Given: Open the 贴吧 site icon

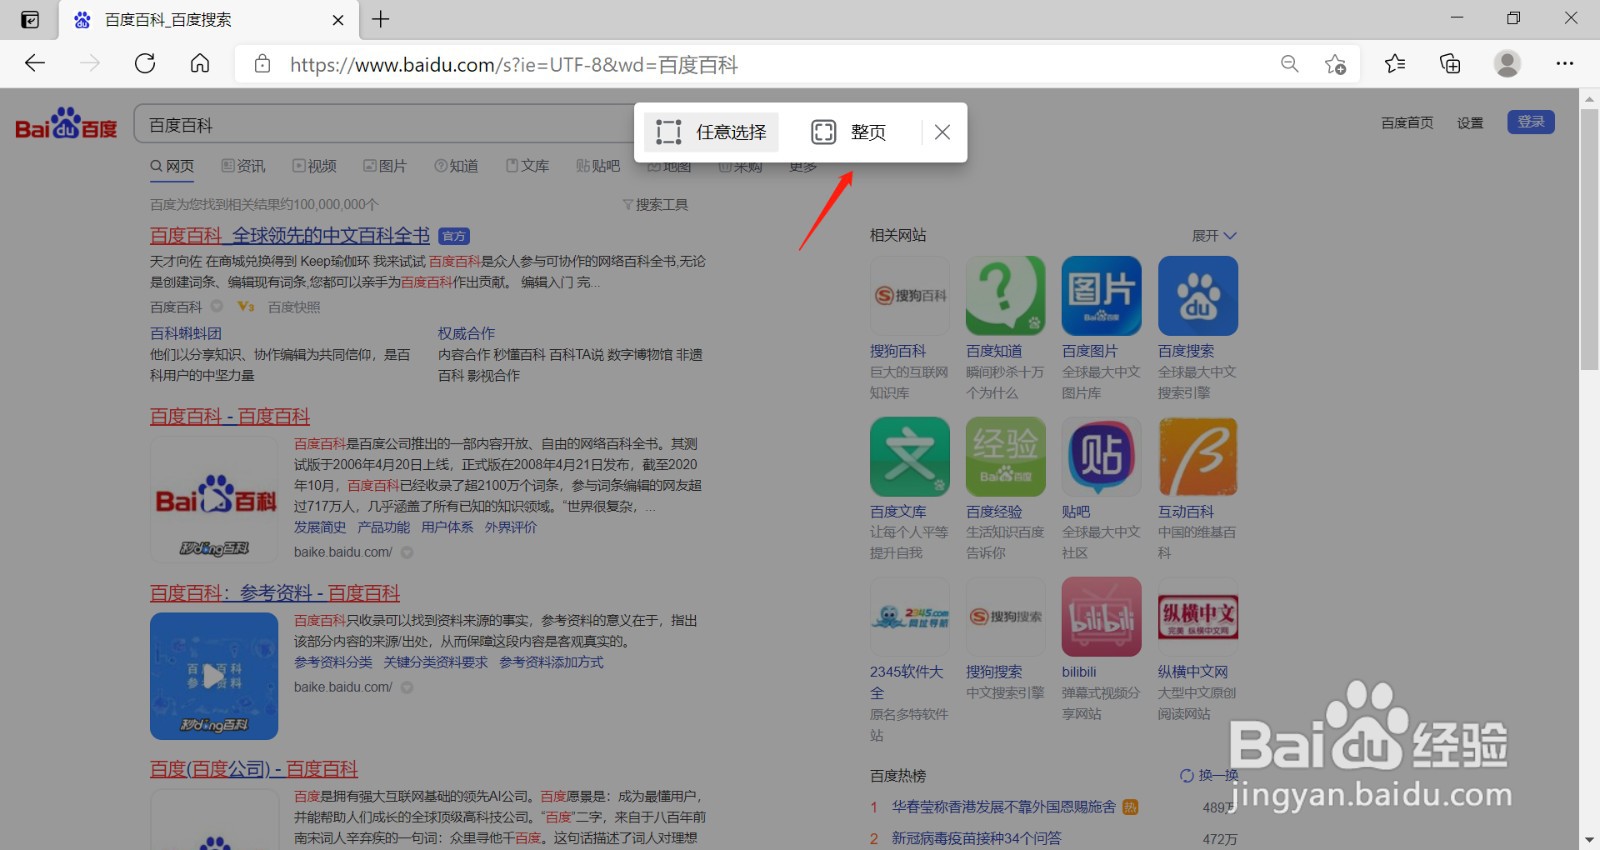Looking at the screenshot, I should [x=1102, y=457].
